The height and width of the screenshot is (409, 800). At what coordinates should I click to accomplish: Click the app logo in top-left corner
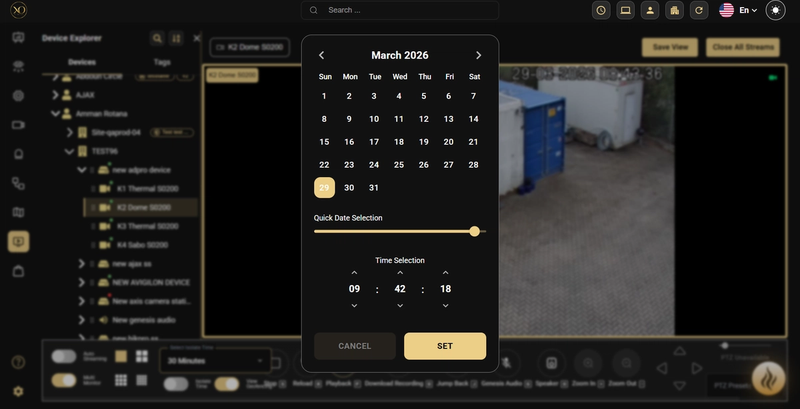(18, 10)
